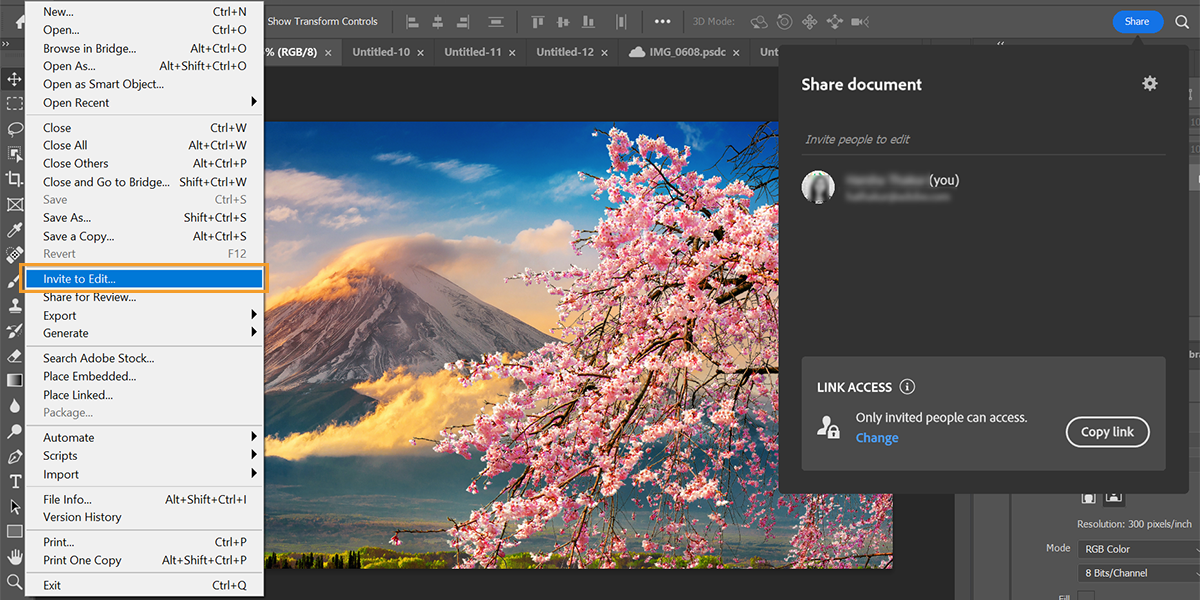This screenshot has width=1200, height=600.
Task: Click Align bottom edges icon
Action: pyautogui.click(x=588, y=21)
